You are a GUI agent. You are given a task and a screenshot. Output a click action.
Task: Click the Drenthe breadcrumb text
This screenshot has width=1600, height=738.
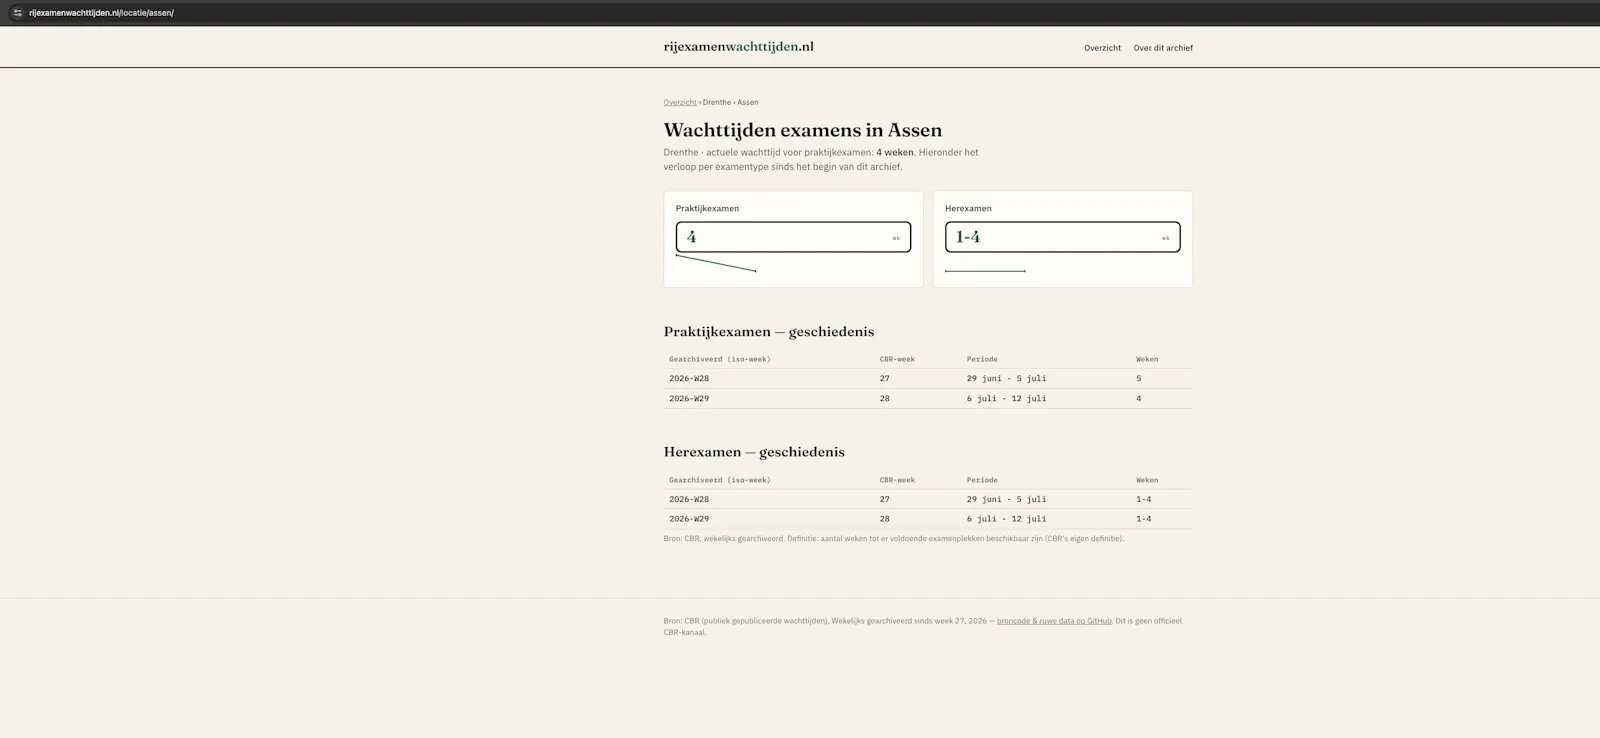[717, 102]
